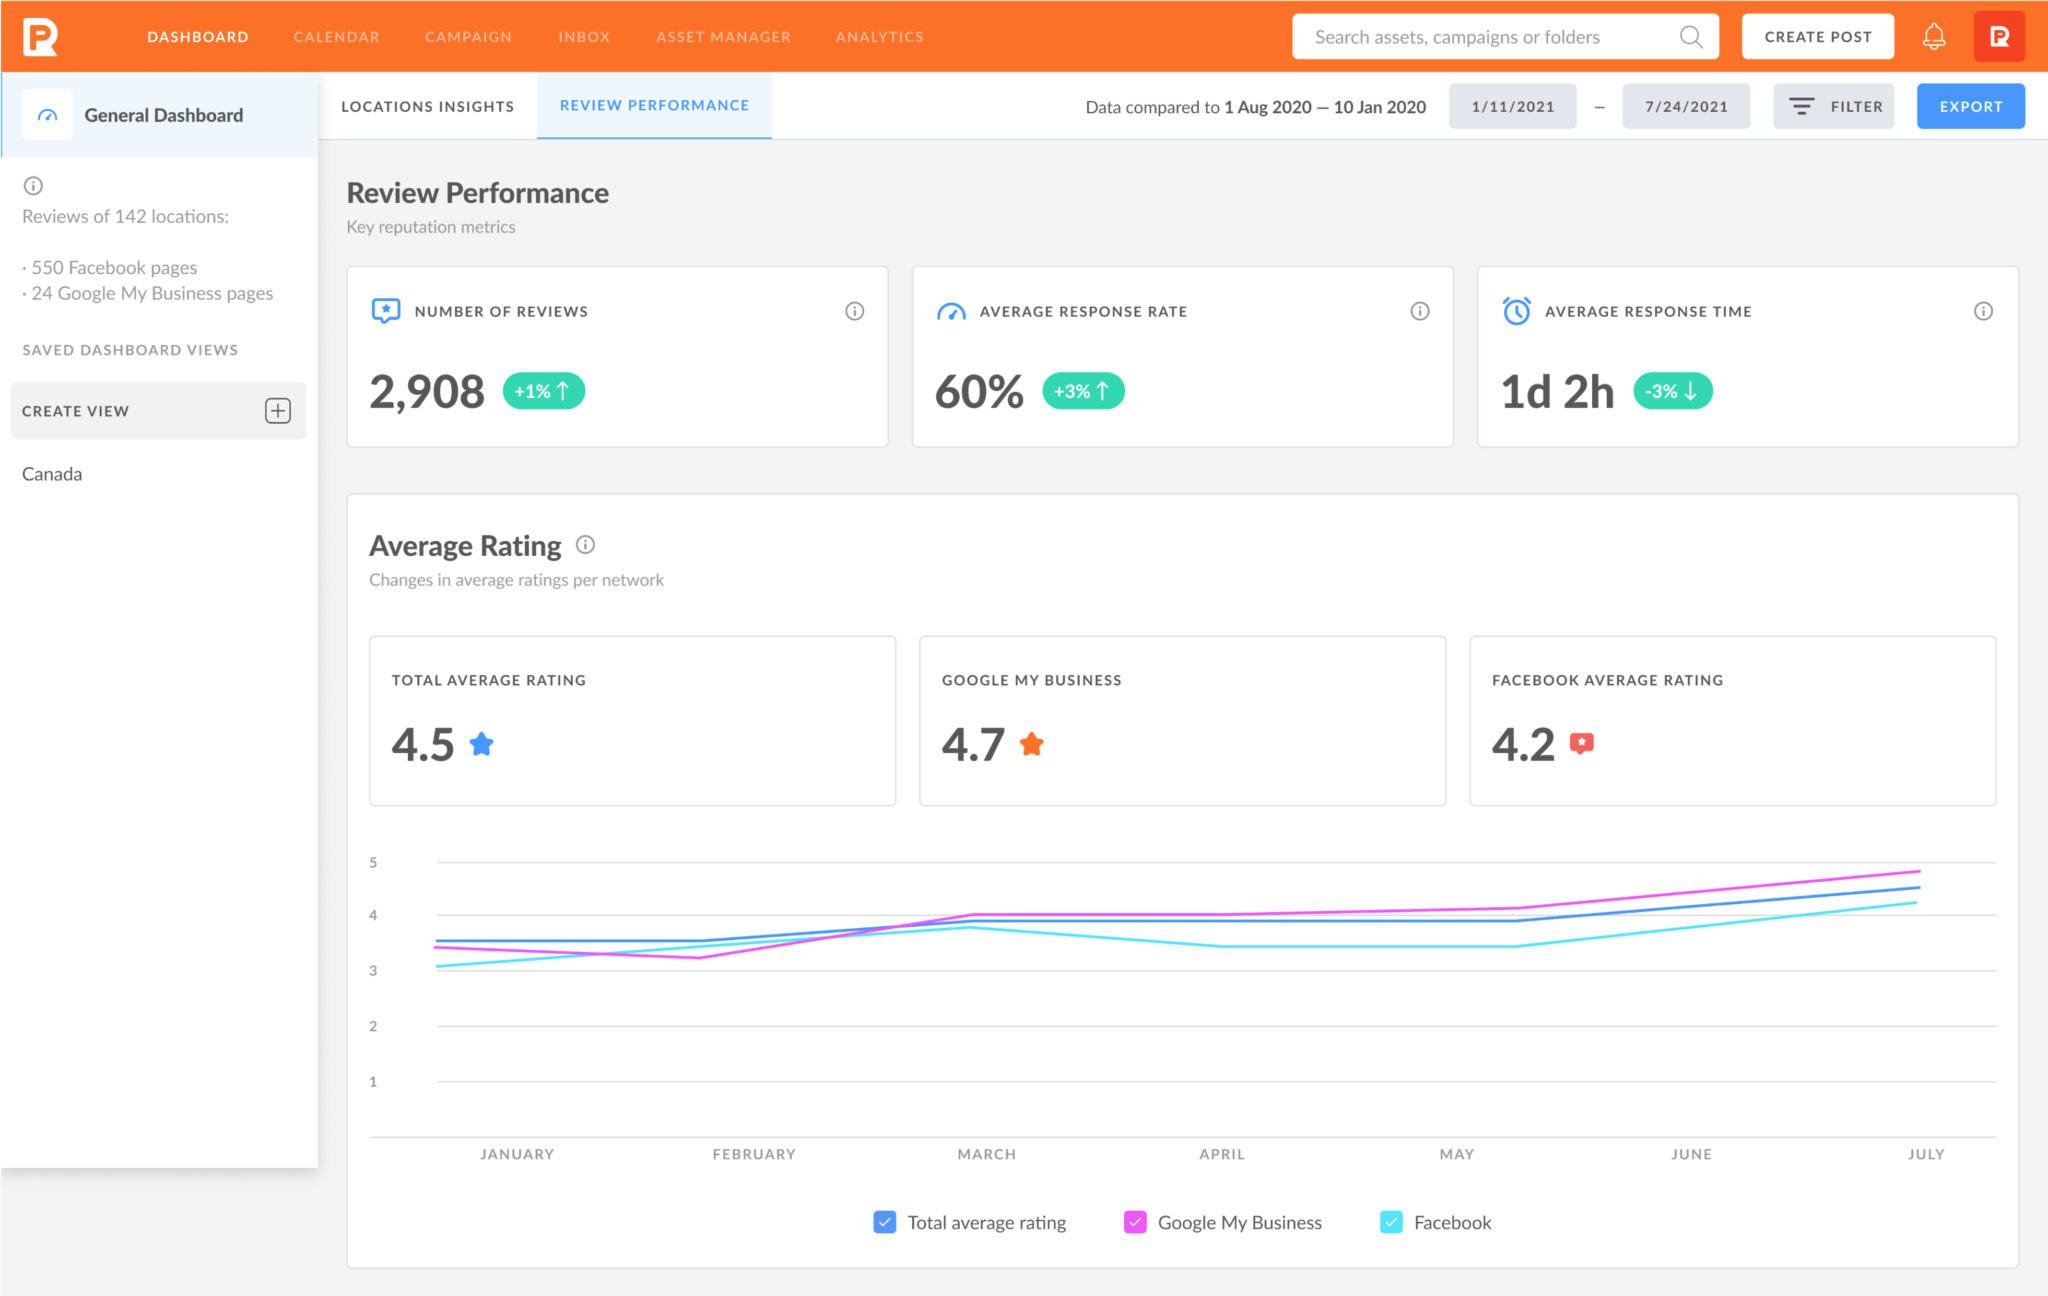
Task: Click the Export button
Action: [1970, 107]
